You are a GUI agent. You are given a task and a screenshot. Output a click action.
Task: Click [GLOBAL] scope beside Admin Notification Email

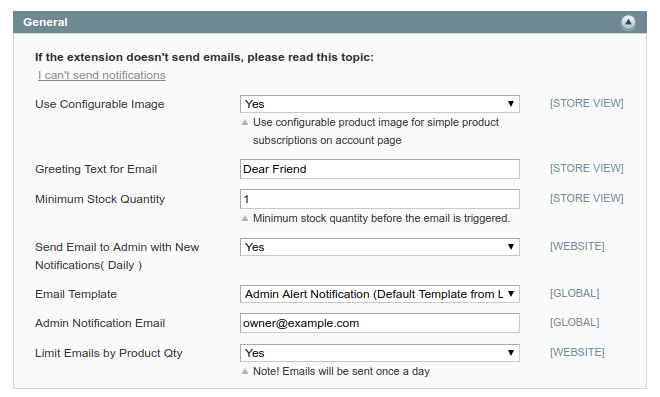click(575, 322)
